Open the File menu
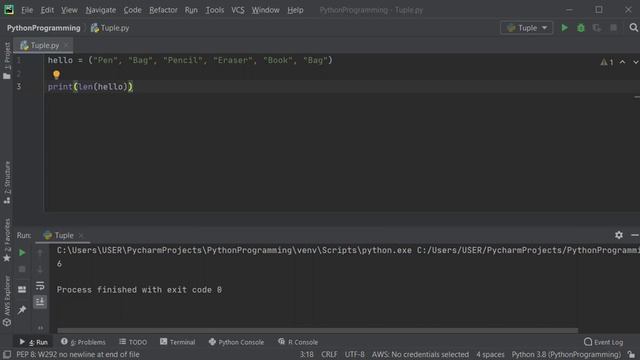This screenshot has width=640, height=360. [27, 10]
